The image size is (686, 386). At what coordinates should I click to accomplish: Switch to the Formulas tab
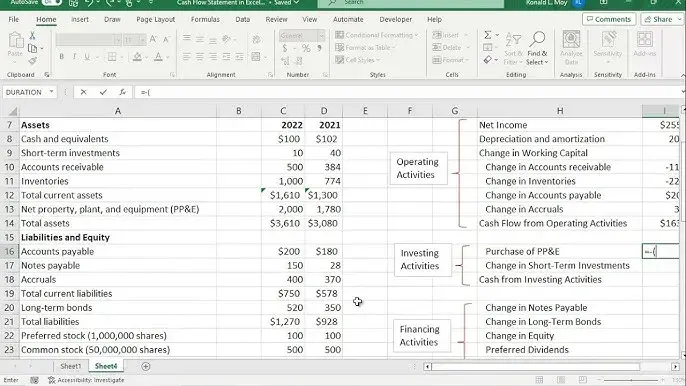[x=205, y=19]
